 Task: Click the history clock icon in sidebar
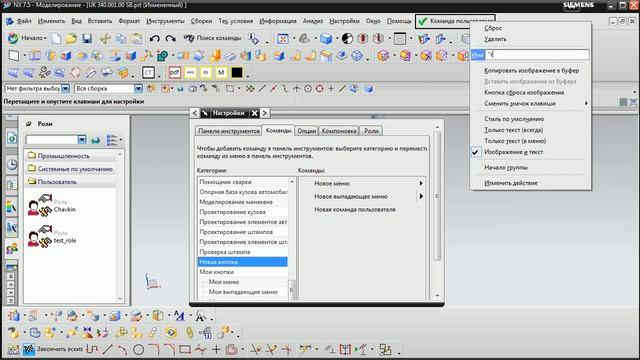point(12,164)
